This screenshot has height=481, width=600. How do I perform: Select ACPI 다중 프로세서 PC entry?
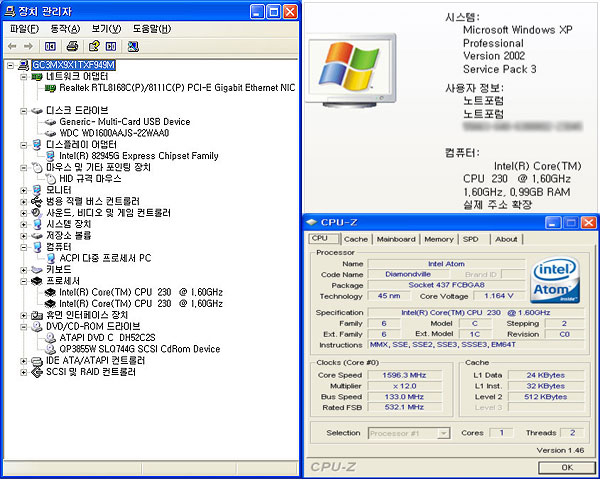pyautogui.click(x=105, y=258)
